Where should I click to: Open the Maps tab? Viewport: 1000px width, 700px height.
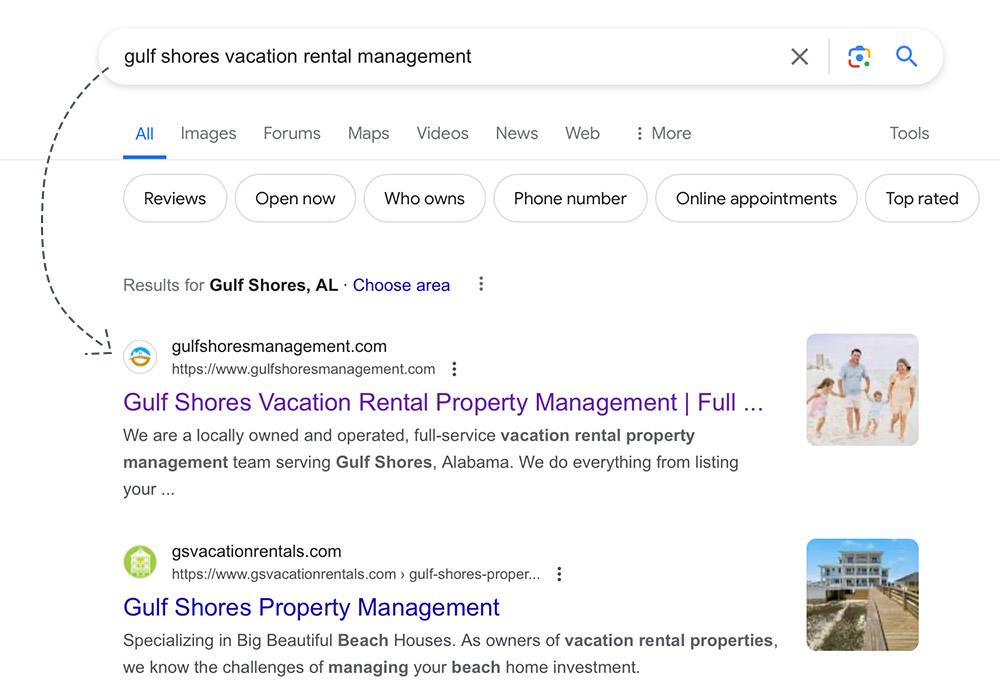(x=368, y=133)
